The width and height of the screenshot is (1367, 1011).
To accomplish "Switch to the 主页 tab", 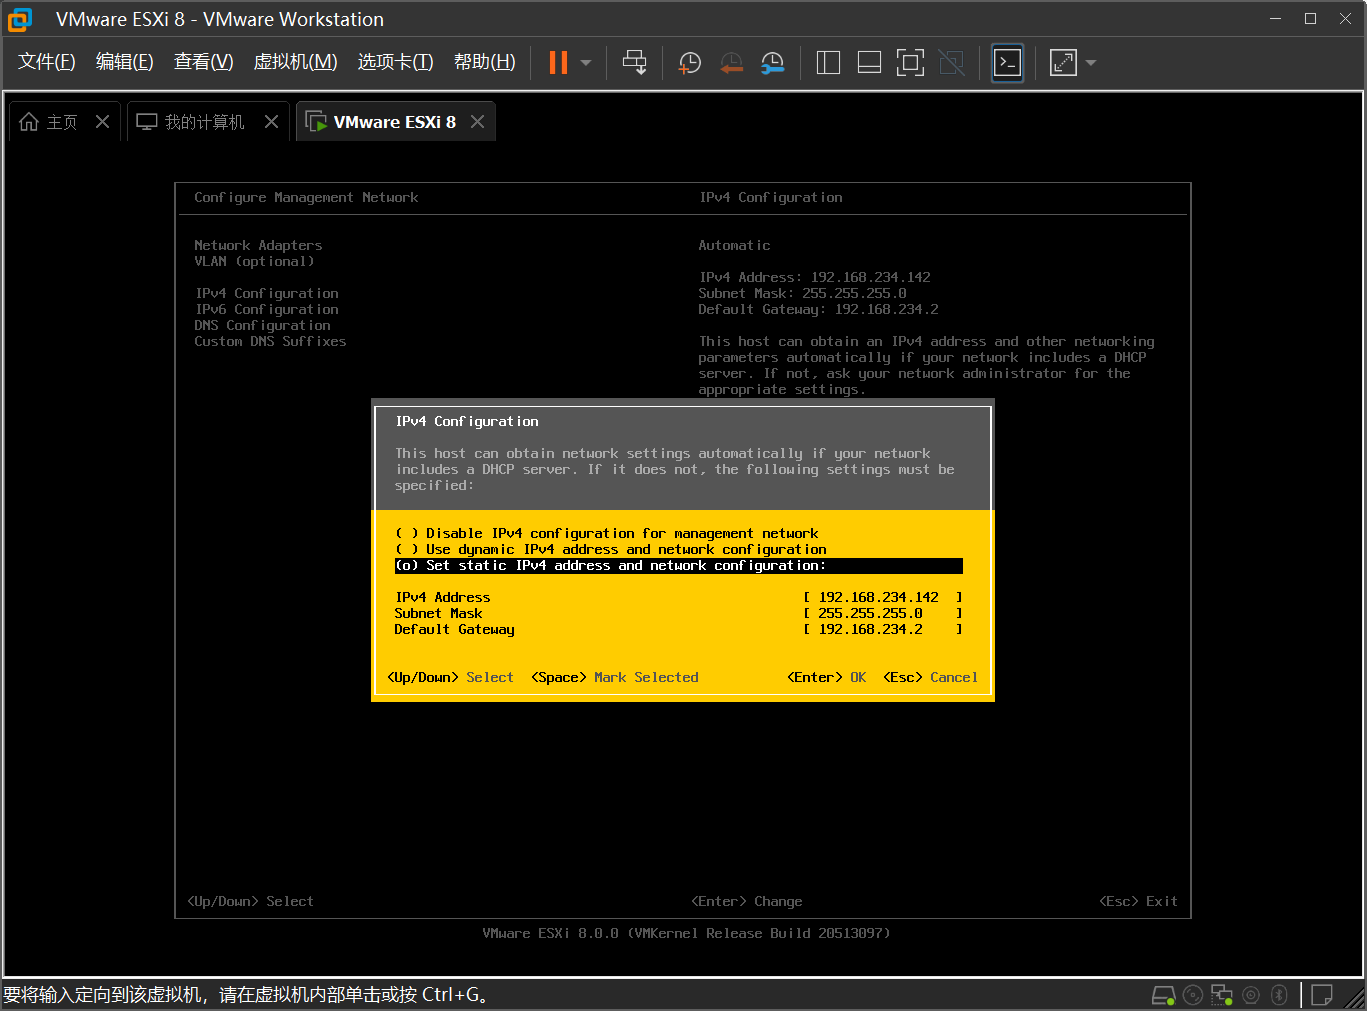I will 62,122.
